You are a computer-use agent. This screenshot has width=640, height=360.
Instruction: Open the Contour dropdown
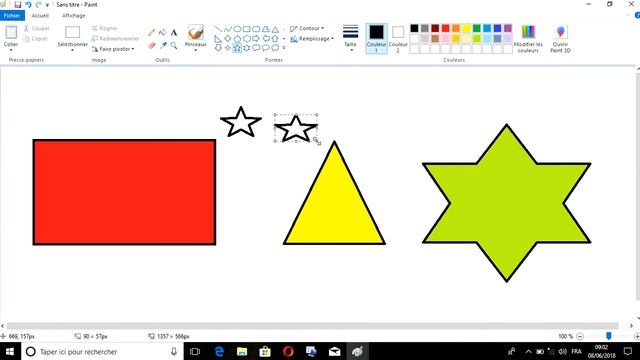click(307, 28)
